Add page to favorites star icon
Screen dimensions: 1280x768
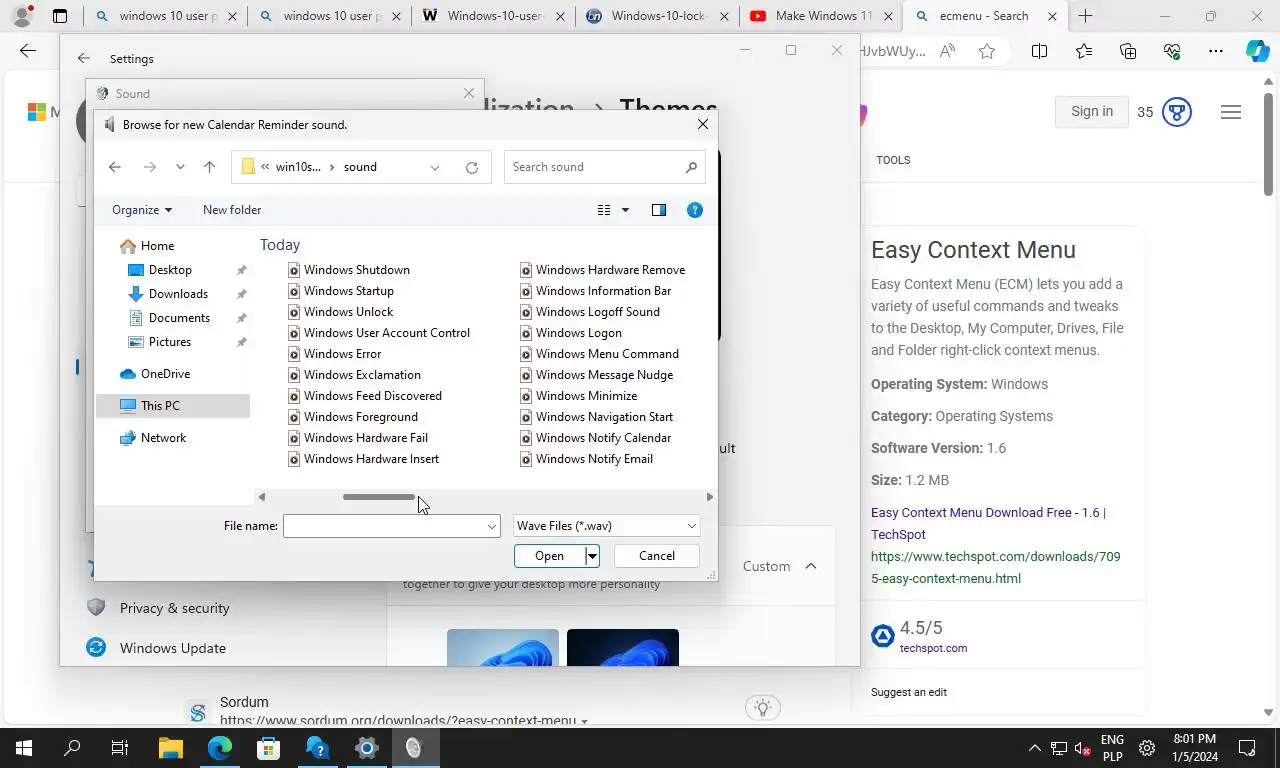(x=987, y=52)
